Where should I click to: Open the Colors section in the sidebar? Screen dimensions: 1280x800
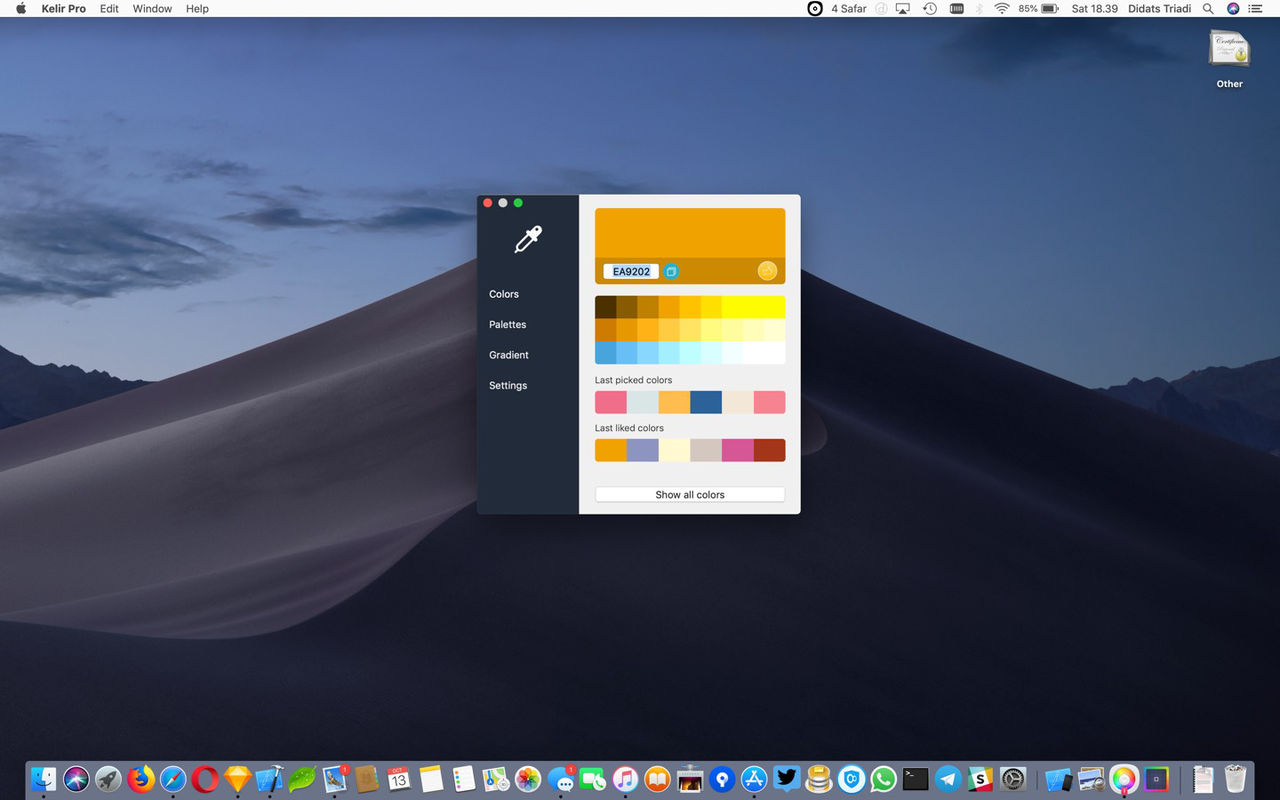click(504, 294)
